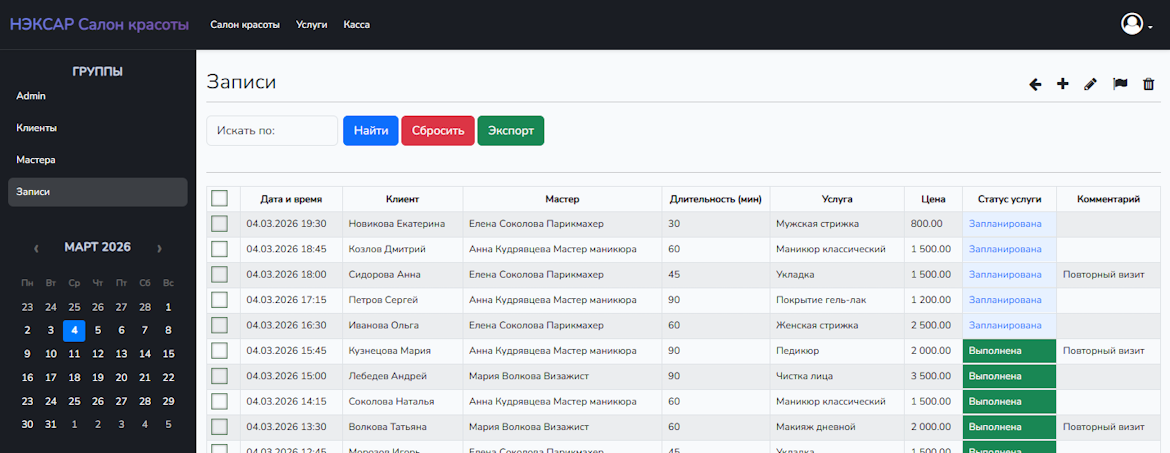Click the Искать по search field
The image size is (1170, 453).
pos(272,131)
